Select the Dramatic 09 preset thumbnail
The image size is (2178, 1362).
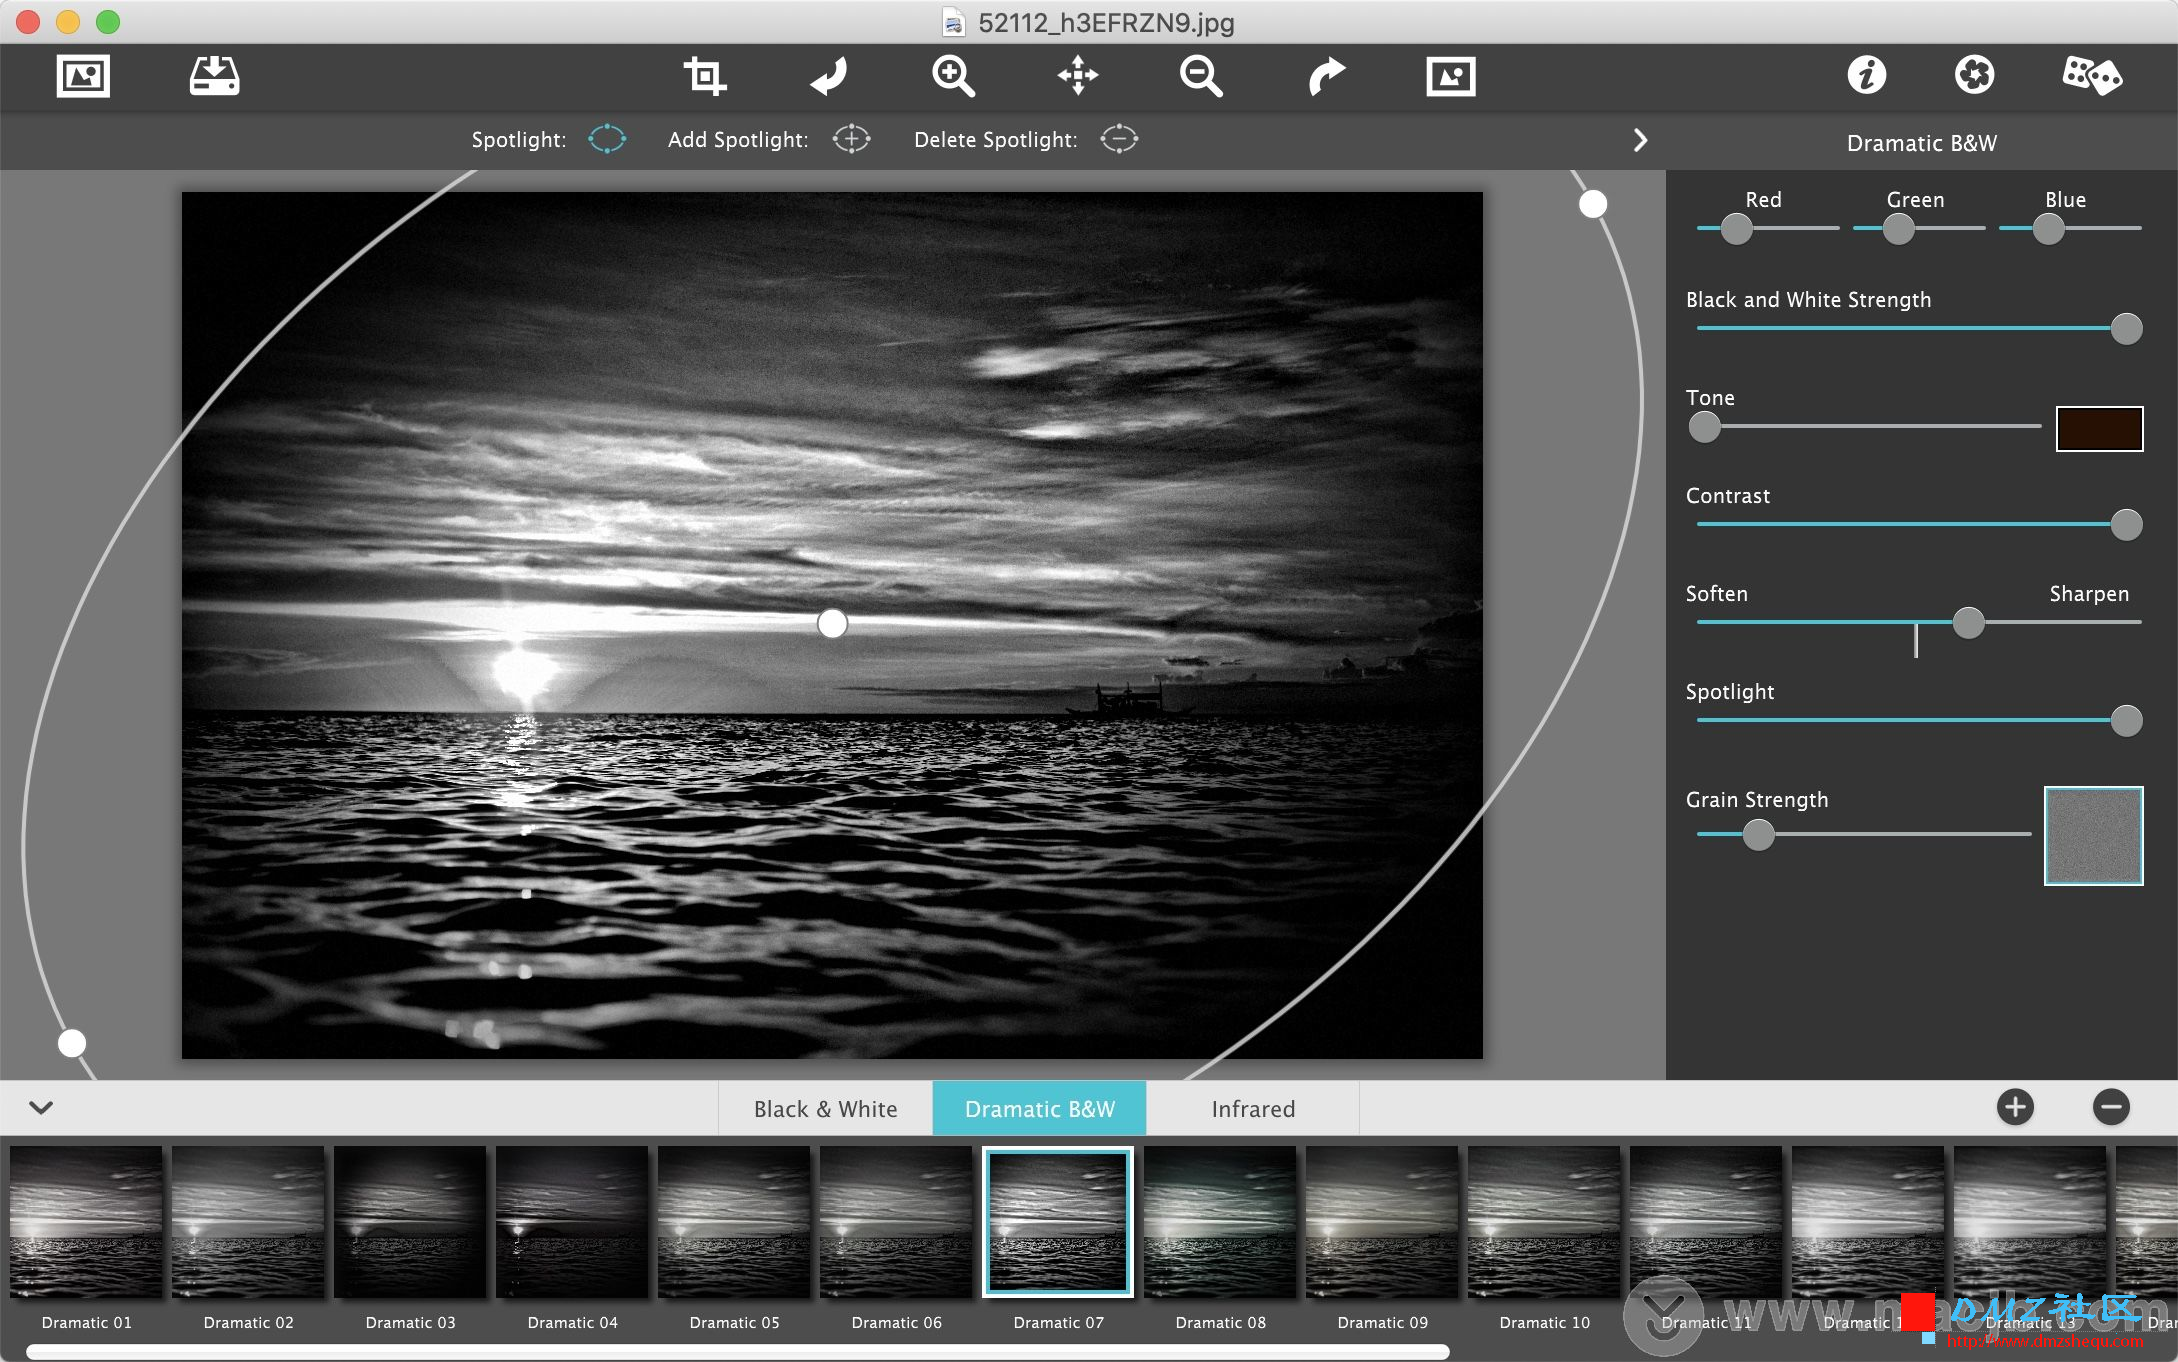coord(1382,1222)
